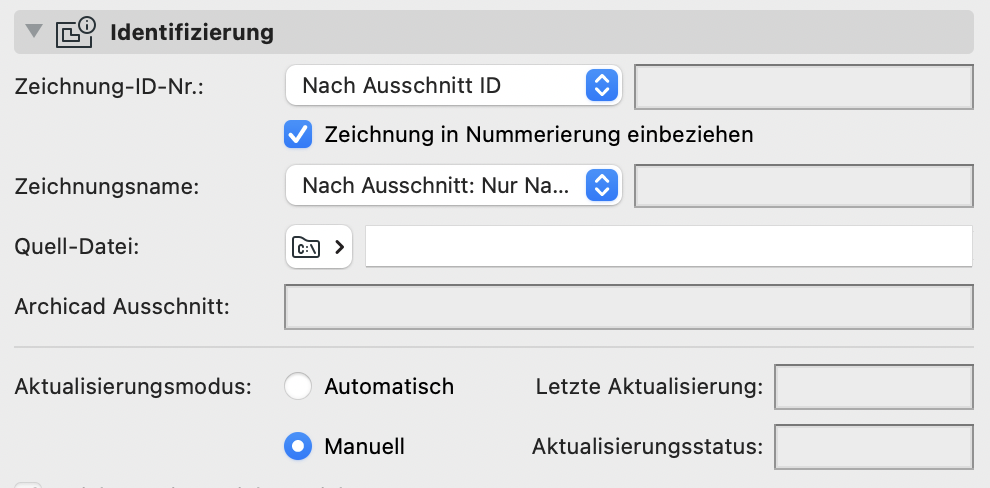Screen dimensions: 990x488
Task: Click the Zeichnungsname text field
Action: [x=804, y=186]
